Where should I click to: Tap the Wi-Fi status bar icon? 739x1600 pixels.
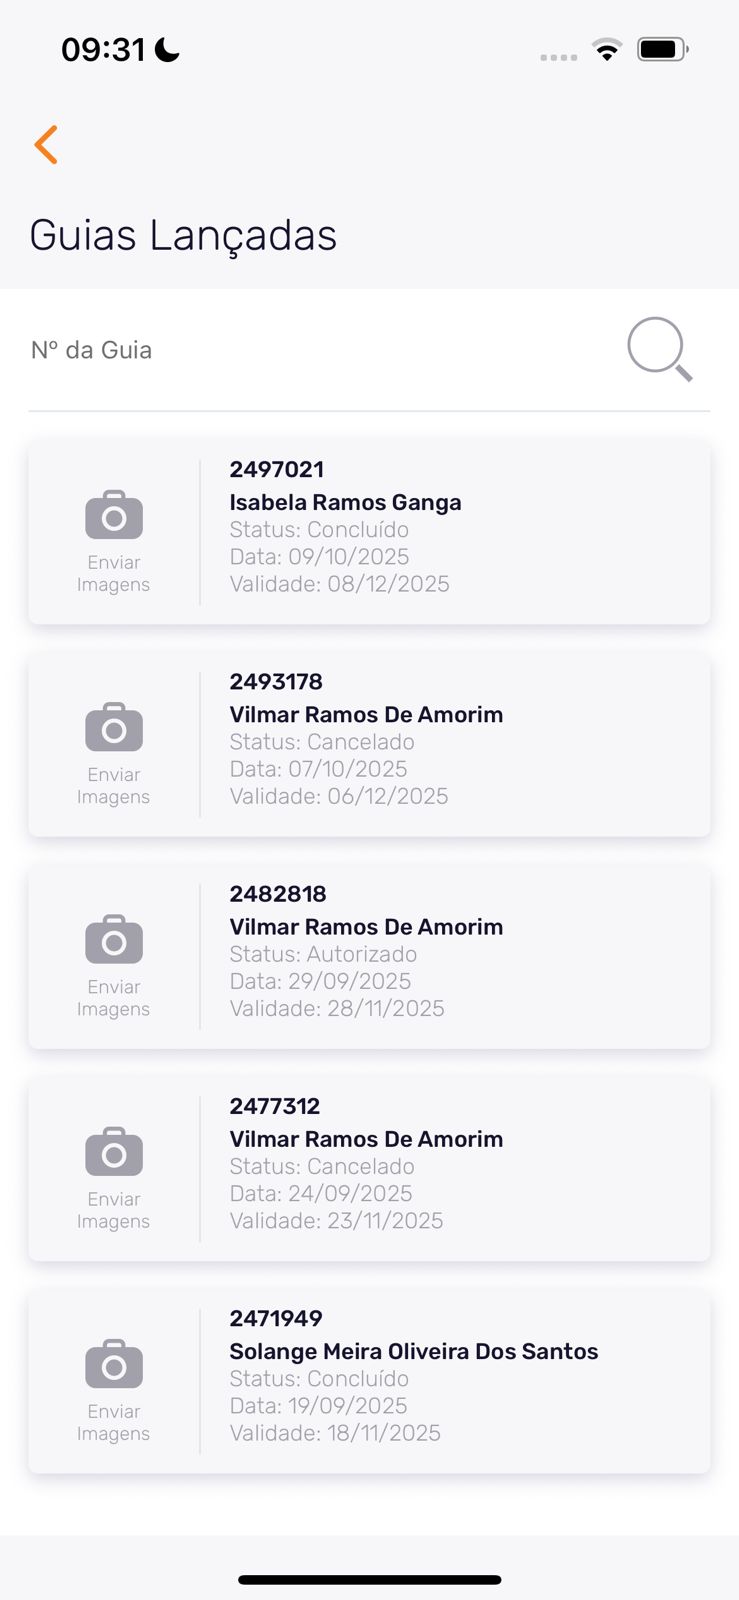[607, 49]
